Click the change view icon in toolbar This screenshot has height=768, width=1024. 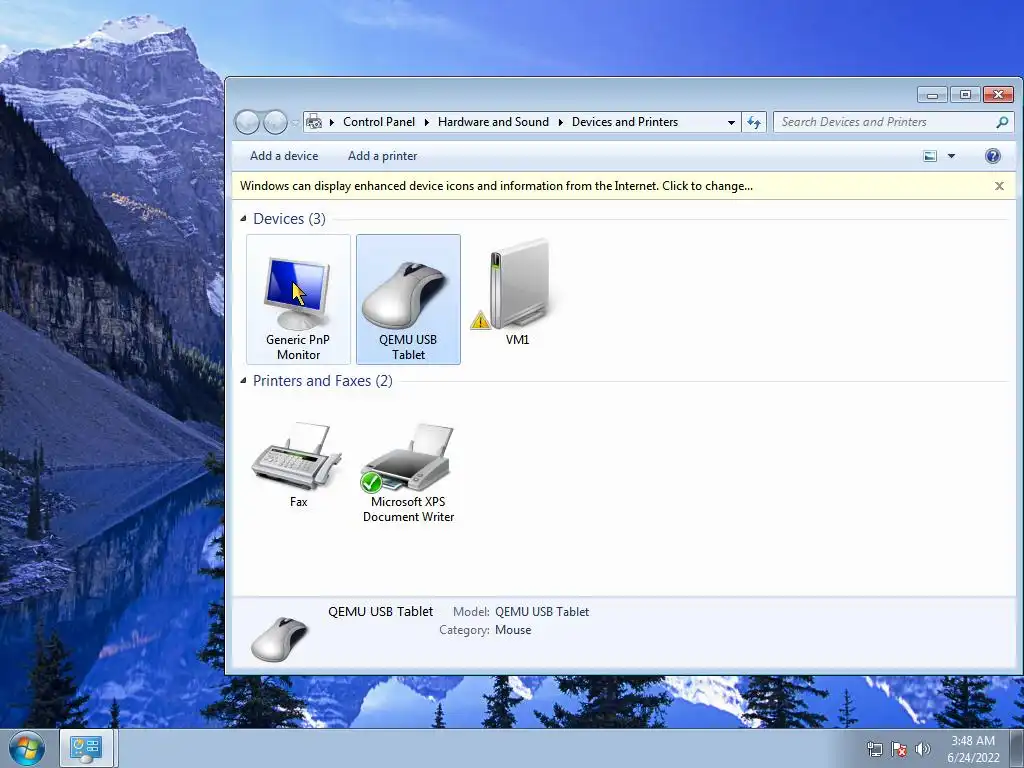pos(930,156)
